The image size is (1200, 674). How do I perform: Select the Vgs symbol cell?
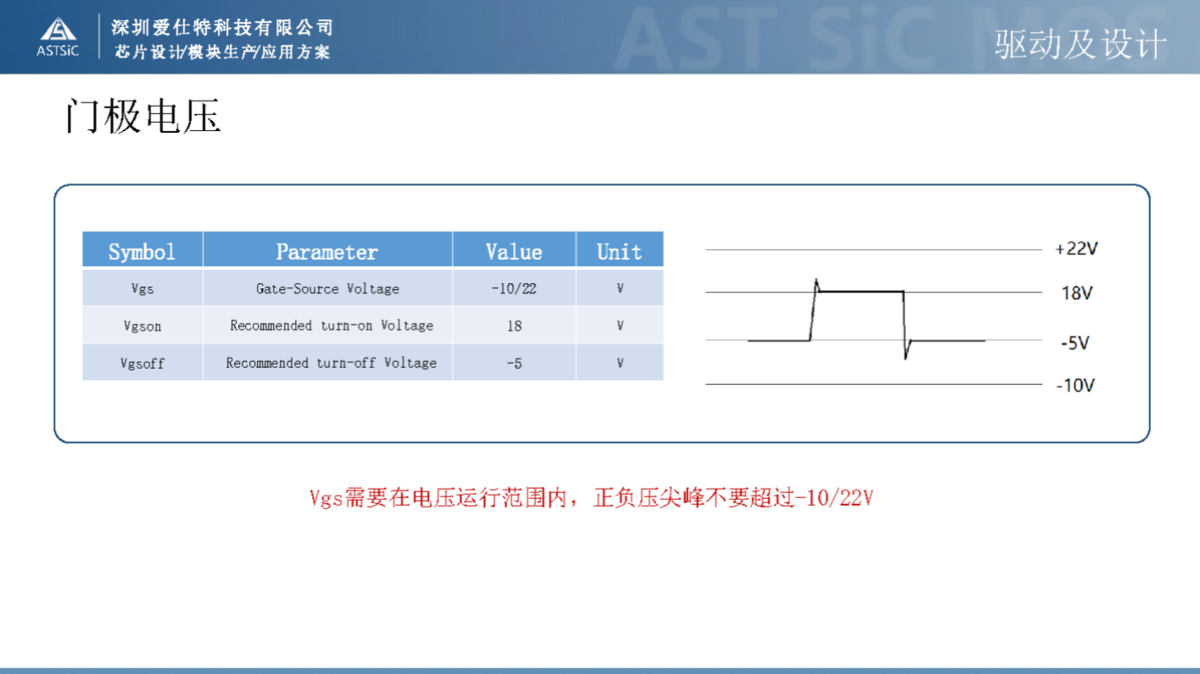pyautogui.click(x=142, y=289)
